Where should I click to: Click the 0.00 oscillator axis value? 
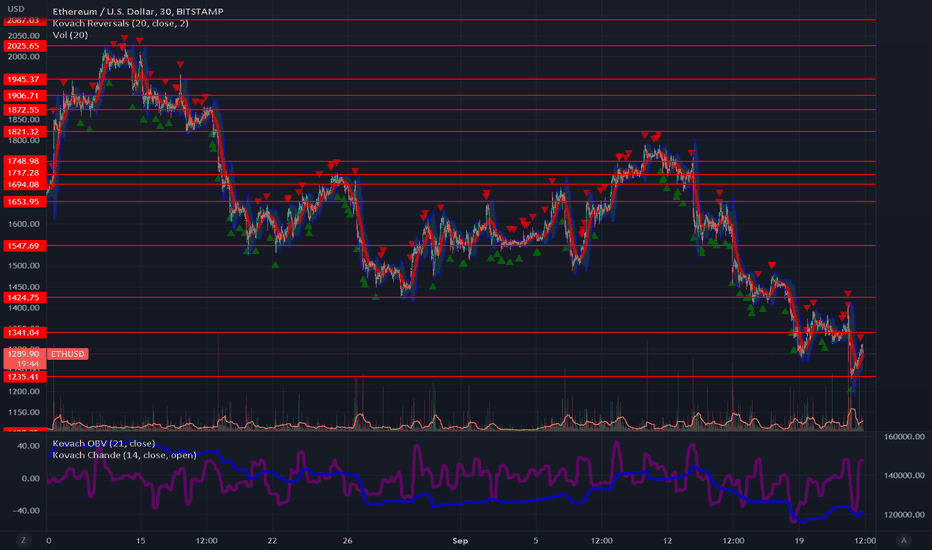tap(31, 478)
